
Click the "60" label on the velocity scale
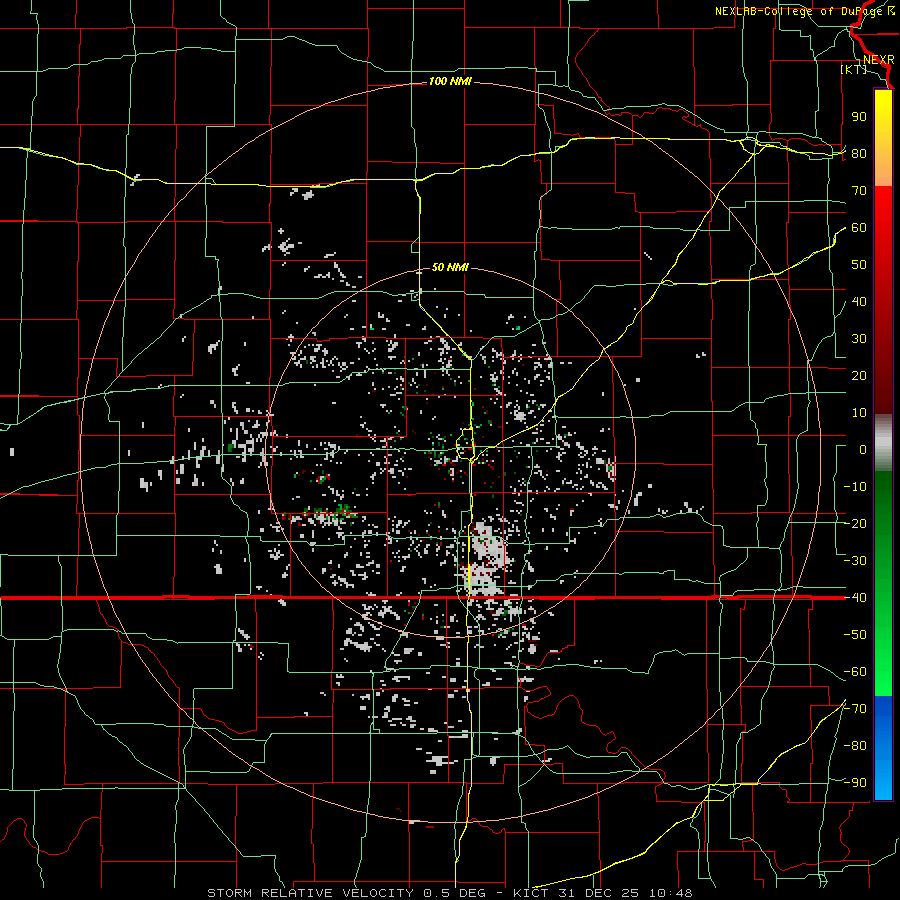859,228
